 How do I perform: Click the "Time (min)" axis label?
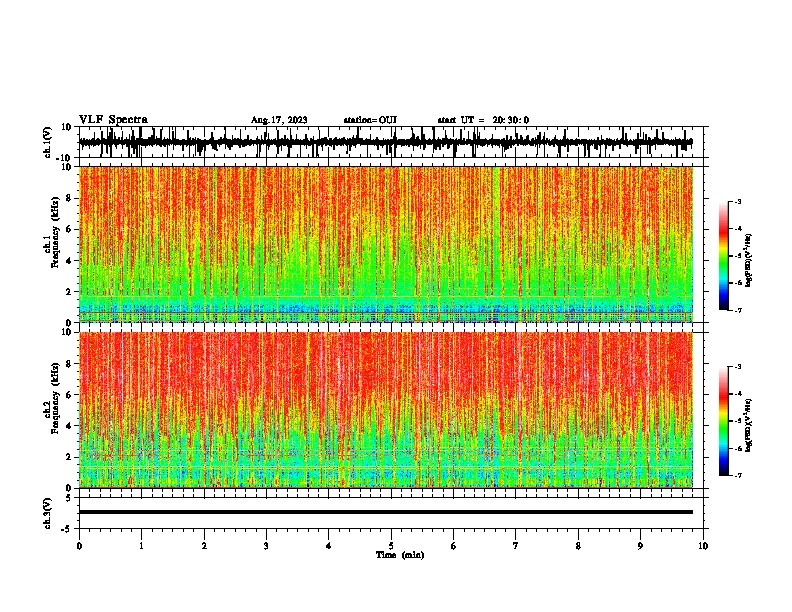point(400,555)
